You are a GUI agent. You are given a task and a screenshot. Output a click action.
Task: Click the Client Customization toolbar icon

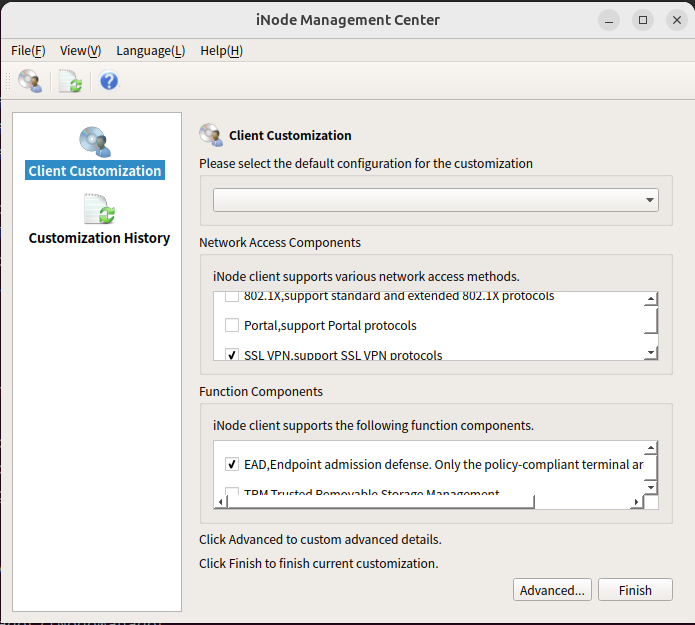pyautogui.click(x=30, y=81)
